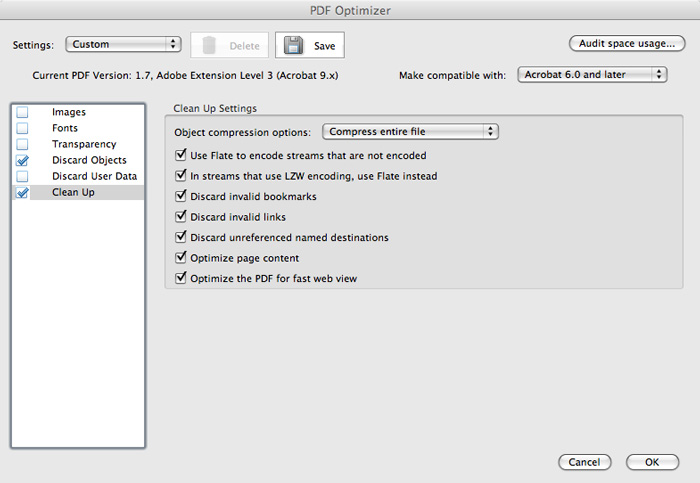The height and width of the screenshot is (483, 700).
Task: Click the floppy disk Save icon
Action: 291,45
